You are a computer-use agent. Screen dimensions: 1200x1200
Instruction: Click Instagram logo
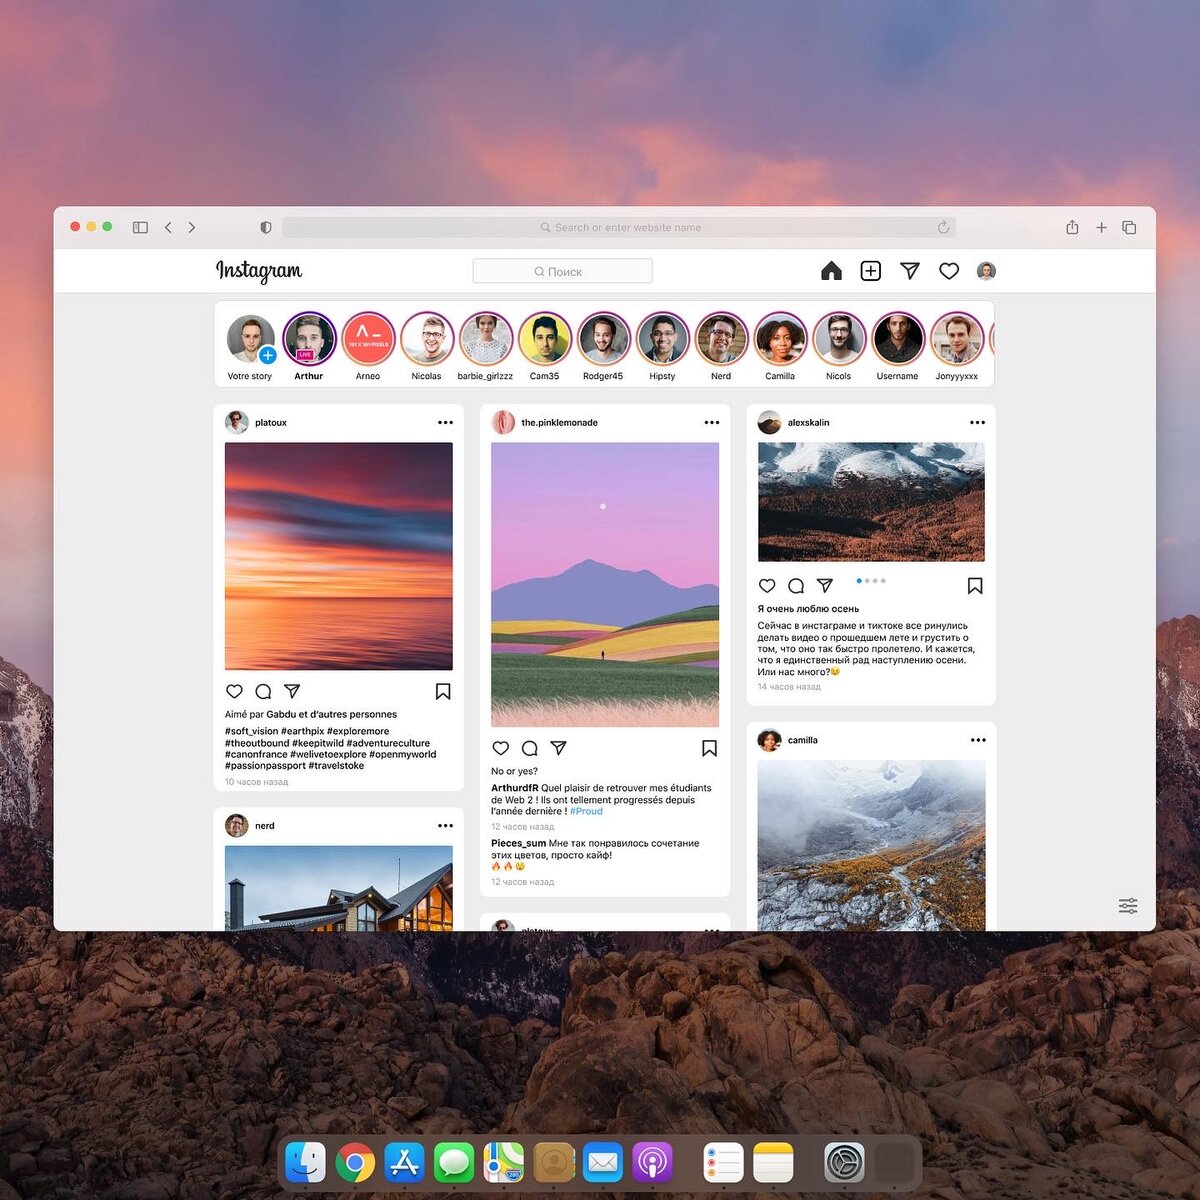point(258,271)
